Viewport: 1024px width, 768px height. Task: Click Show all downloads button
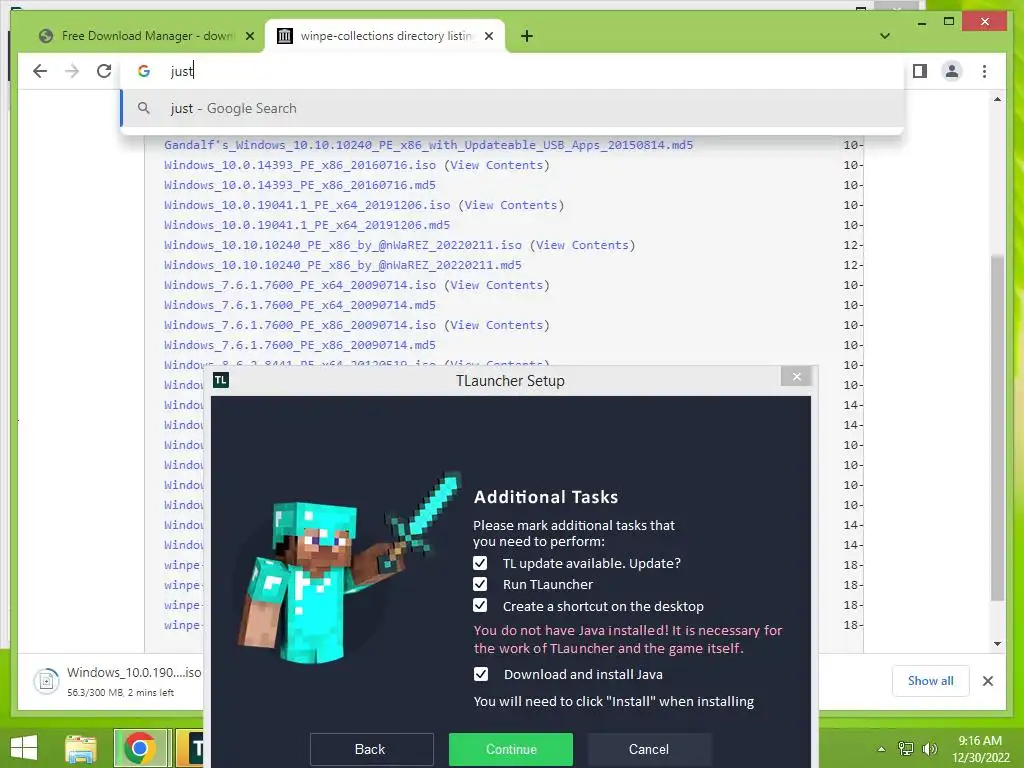pos(930,681)
